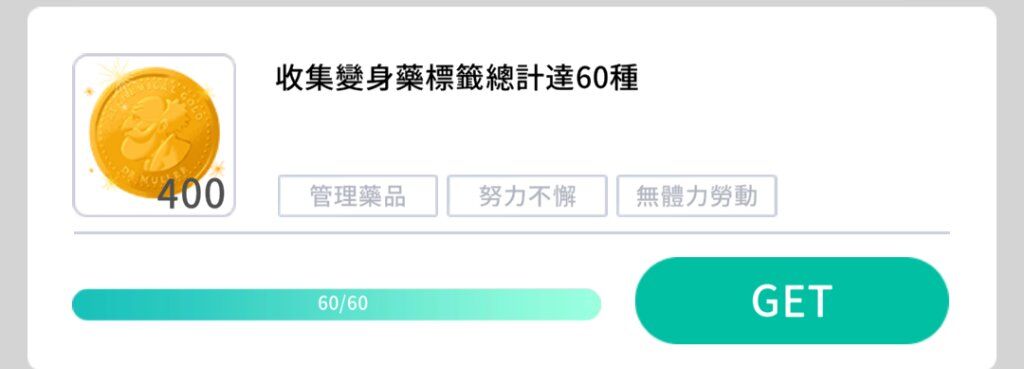
Task: Click the 60/60 progress bar
Action: pos(336,304)
